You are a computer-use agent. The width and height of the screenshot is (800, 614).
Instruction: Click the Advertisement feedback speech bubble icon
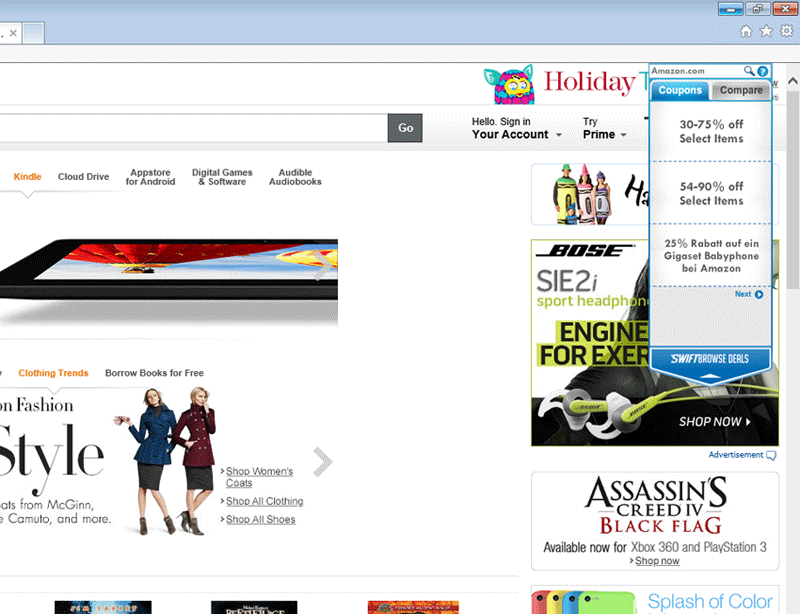[771, 456]
